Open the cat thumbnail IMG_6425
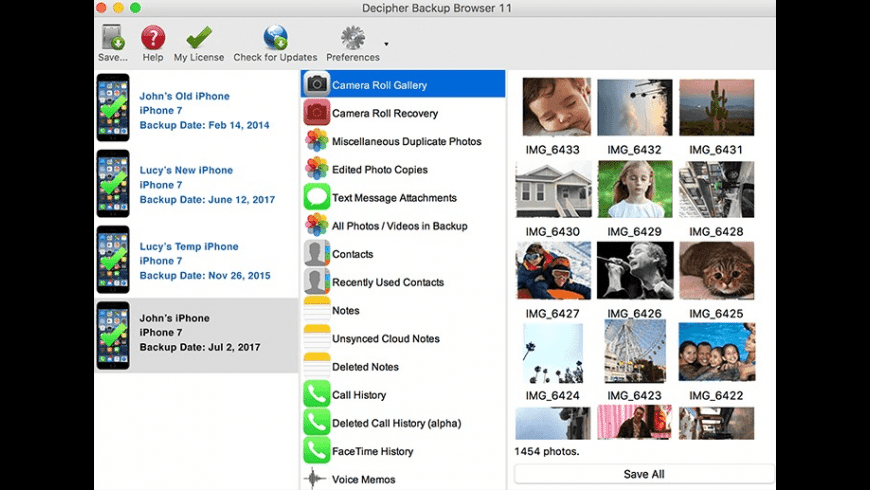Screen dimensions: 870x490 (716, 271)
